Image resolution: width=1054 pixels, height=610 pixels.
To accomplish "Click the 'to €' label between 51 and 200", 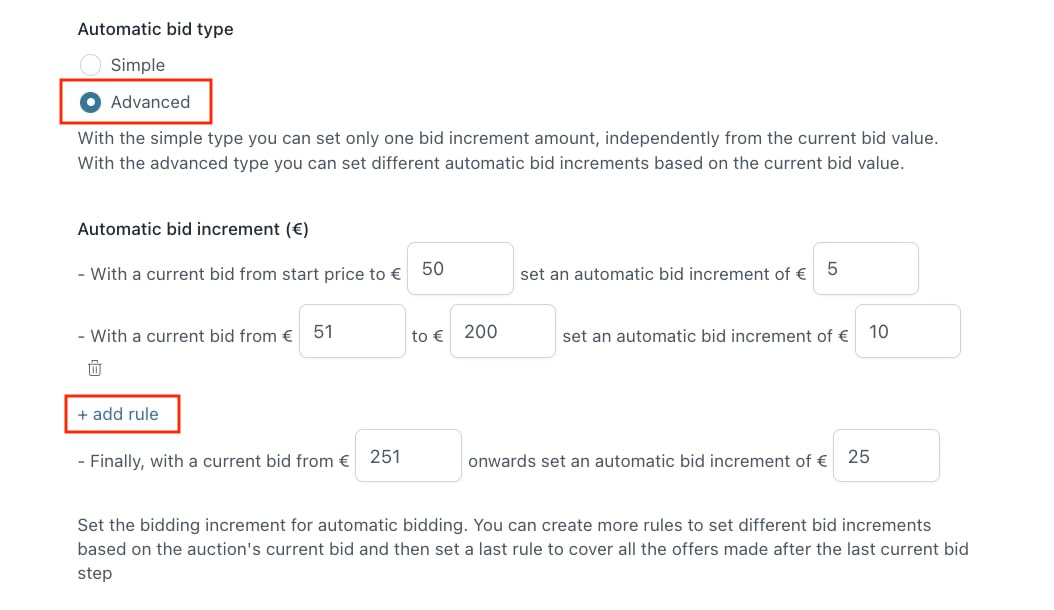I will pyautogui.click(x=428, y=336).
